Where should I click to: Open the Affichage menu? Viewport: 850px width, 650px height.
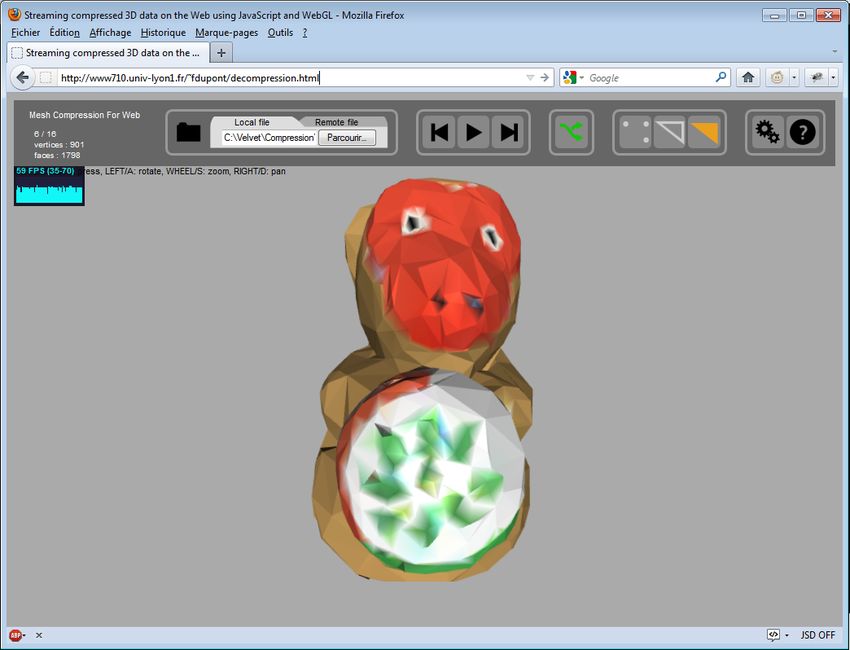(x=110, y=33)
